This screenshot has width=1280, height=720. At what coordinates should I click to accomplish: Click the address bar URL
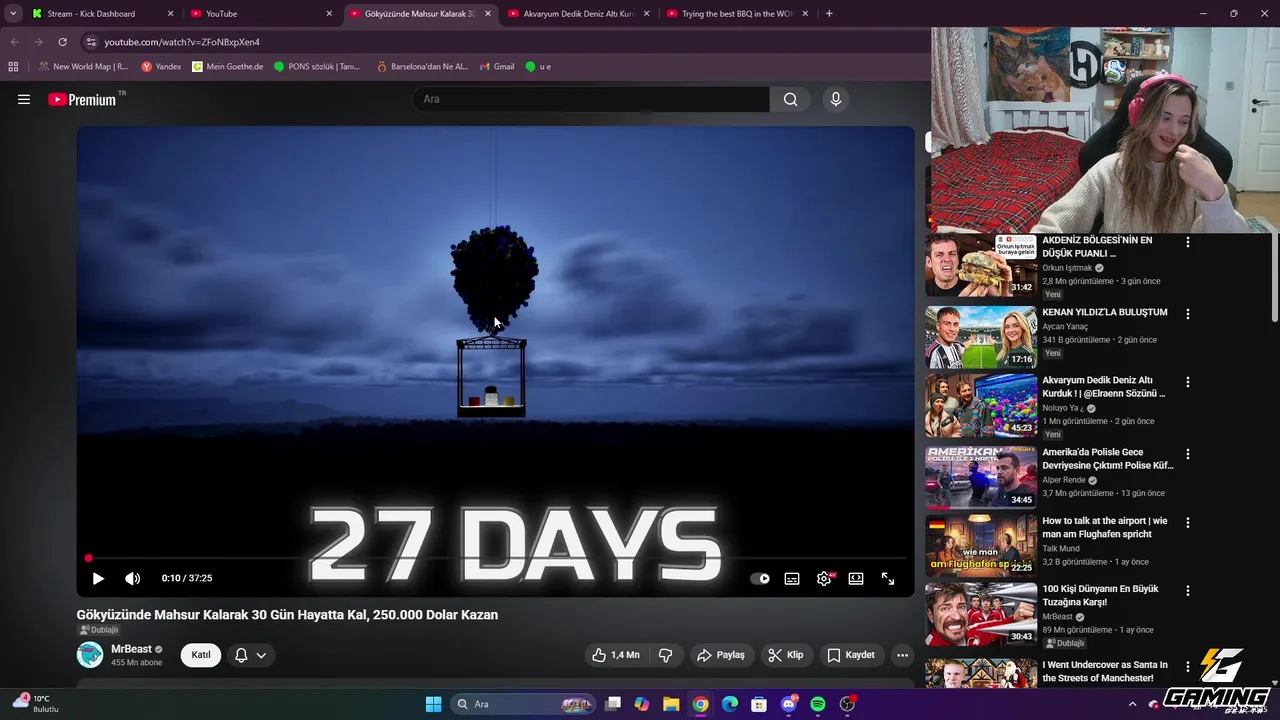coord(182,42)
